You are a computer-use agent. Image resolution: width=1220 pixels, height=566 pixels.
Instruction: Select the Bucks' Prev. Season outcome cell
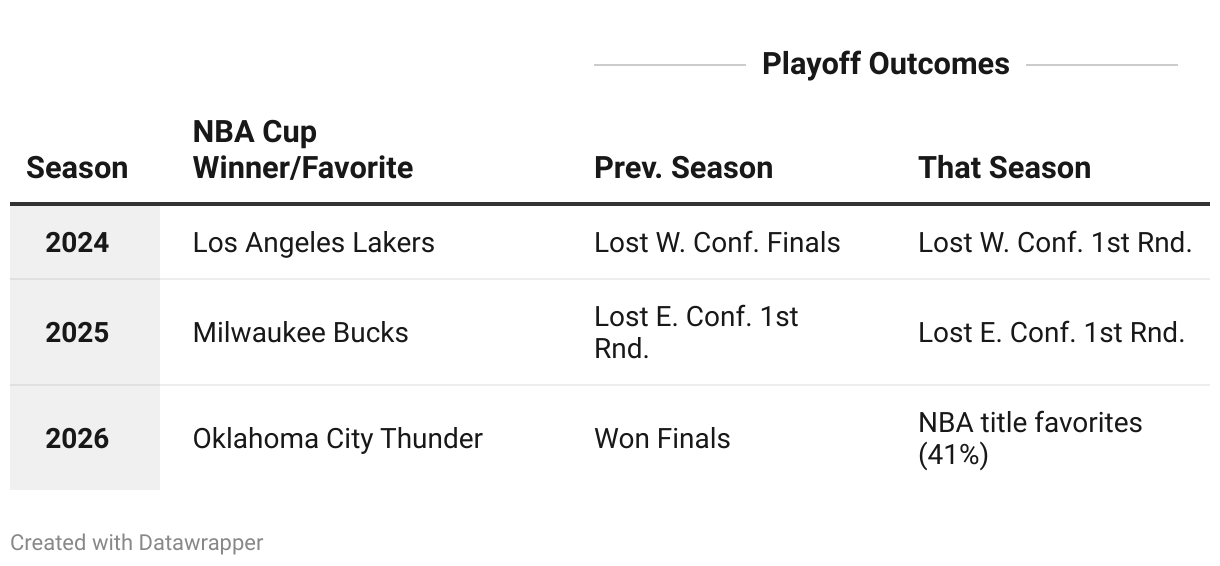(x=696, y=332)
